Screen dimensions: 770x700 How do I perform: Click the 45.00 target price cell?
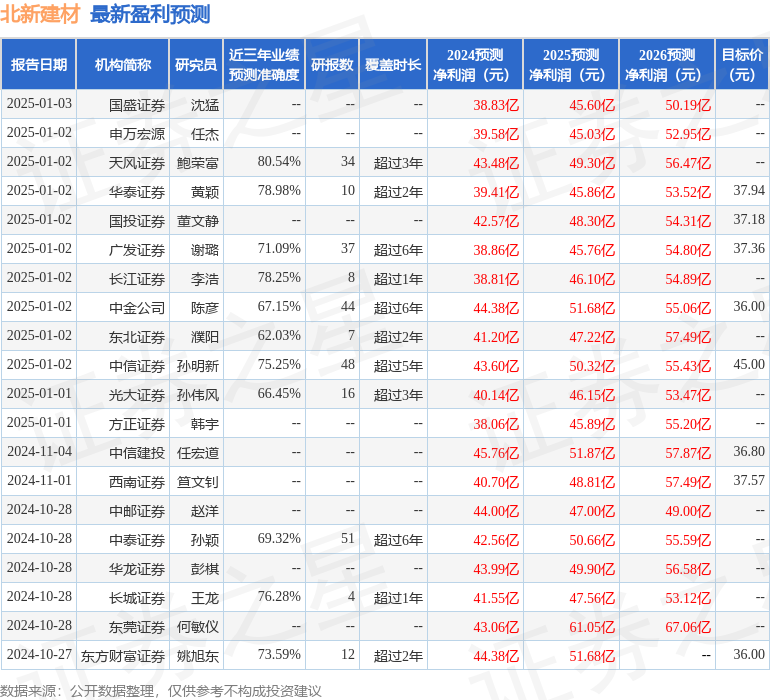pyautogui.click(x=748, y=365)
